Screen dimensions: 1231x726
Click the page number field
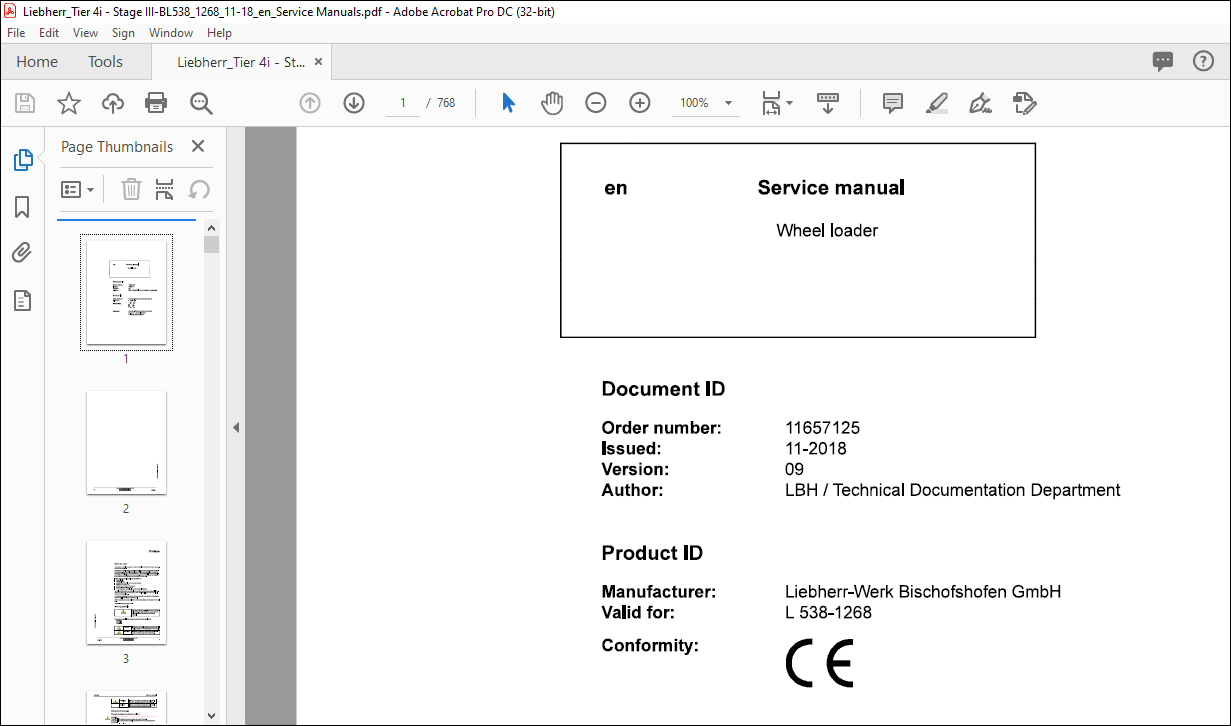click(x=403, y=103)
